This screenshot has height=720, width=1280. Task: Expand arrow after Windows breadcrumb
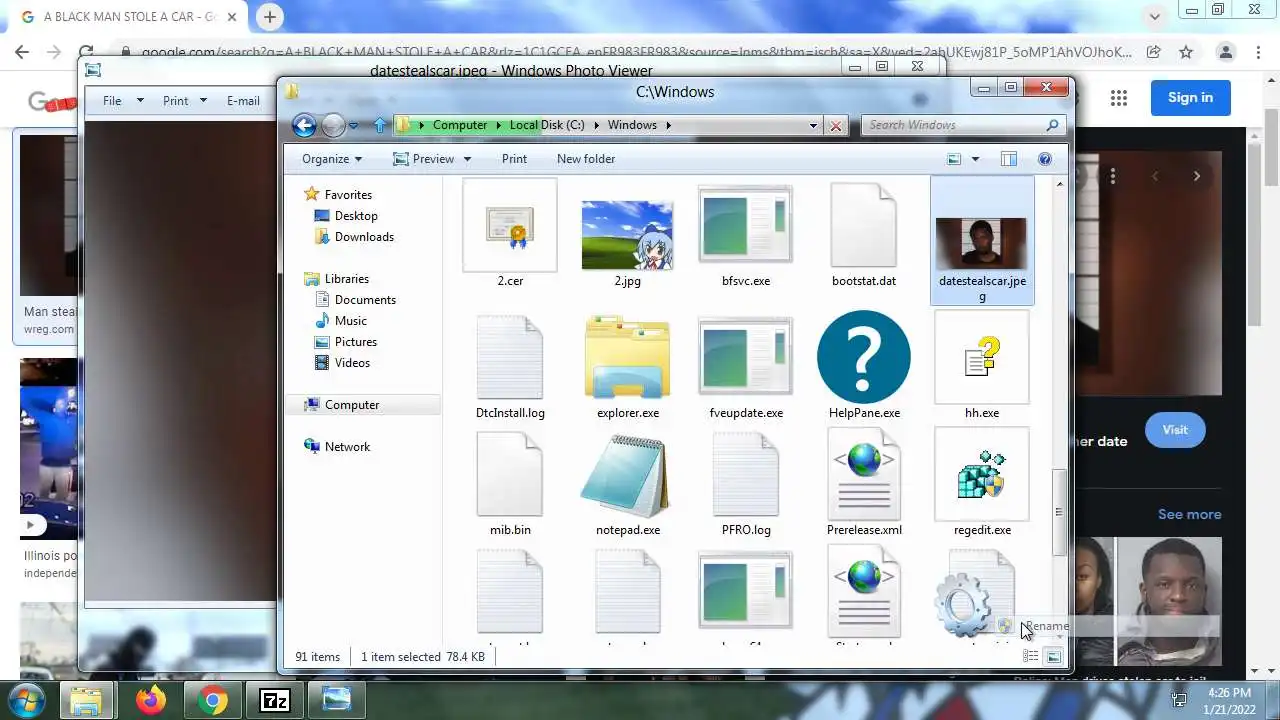tap(669, 125)
